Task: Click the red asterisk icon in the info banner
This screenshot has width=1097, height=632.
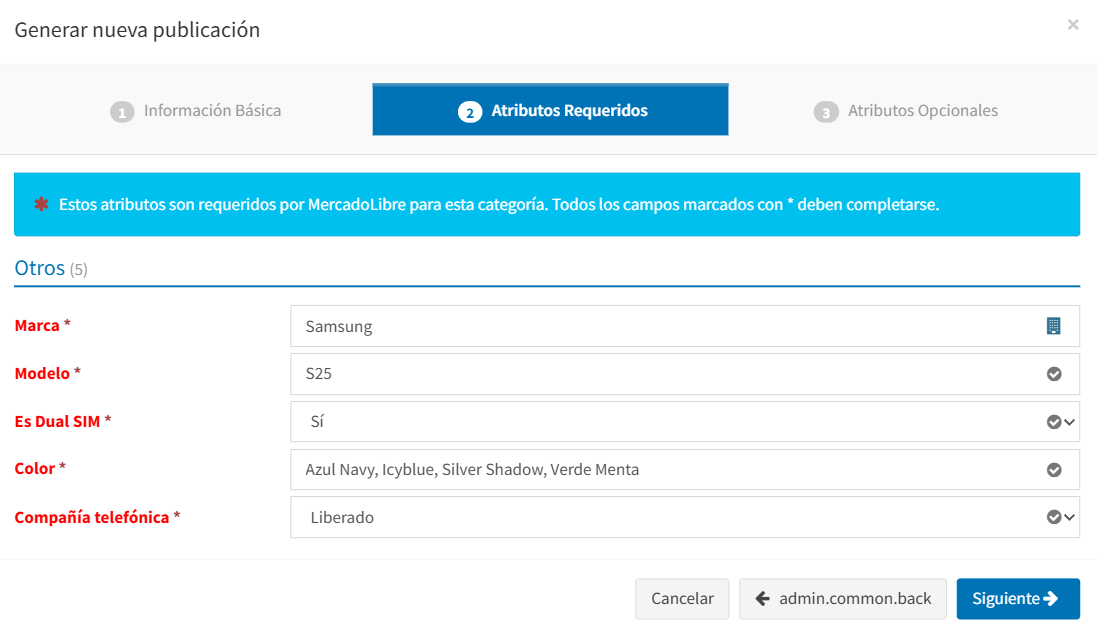Action: click(41, 205)
